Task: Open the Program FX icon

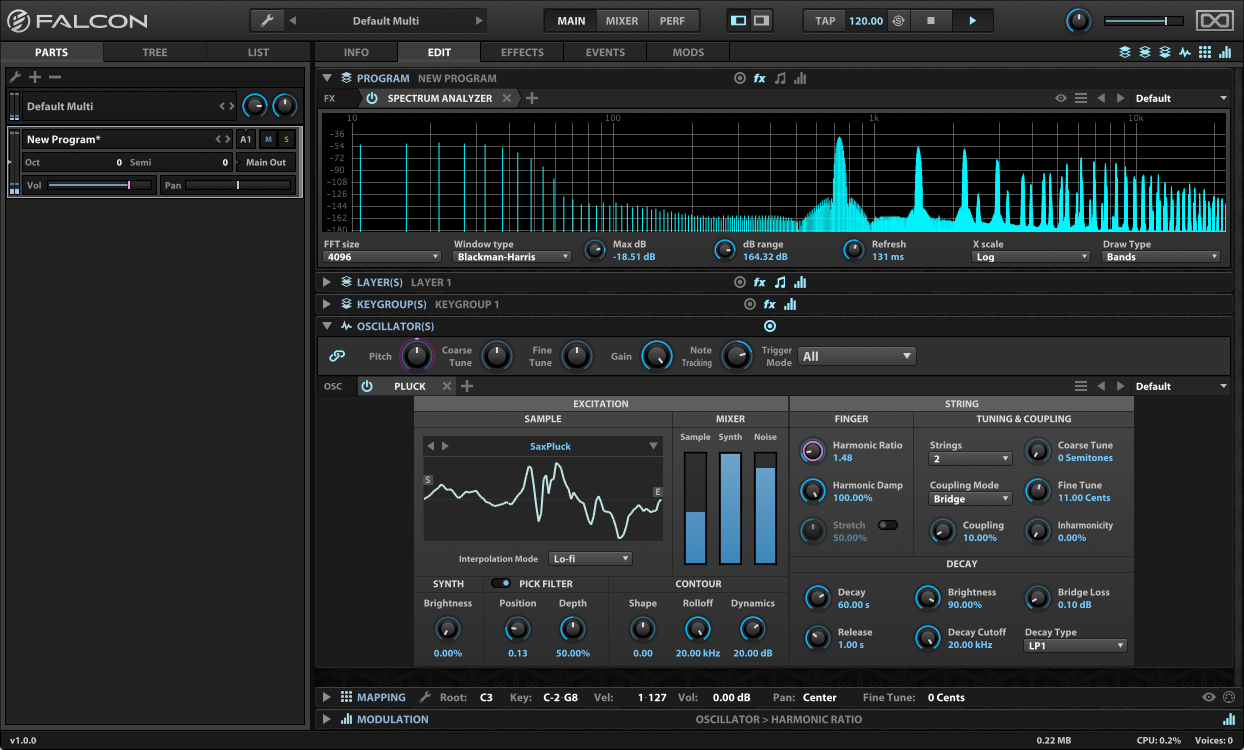Action: (x=759, y=78)
